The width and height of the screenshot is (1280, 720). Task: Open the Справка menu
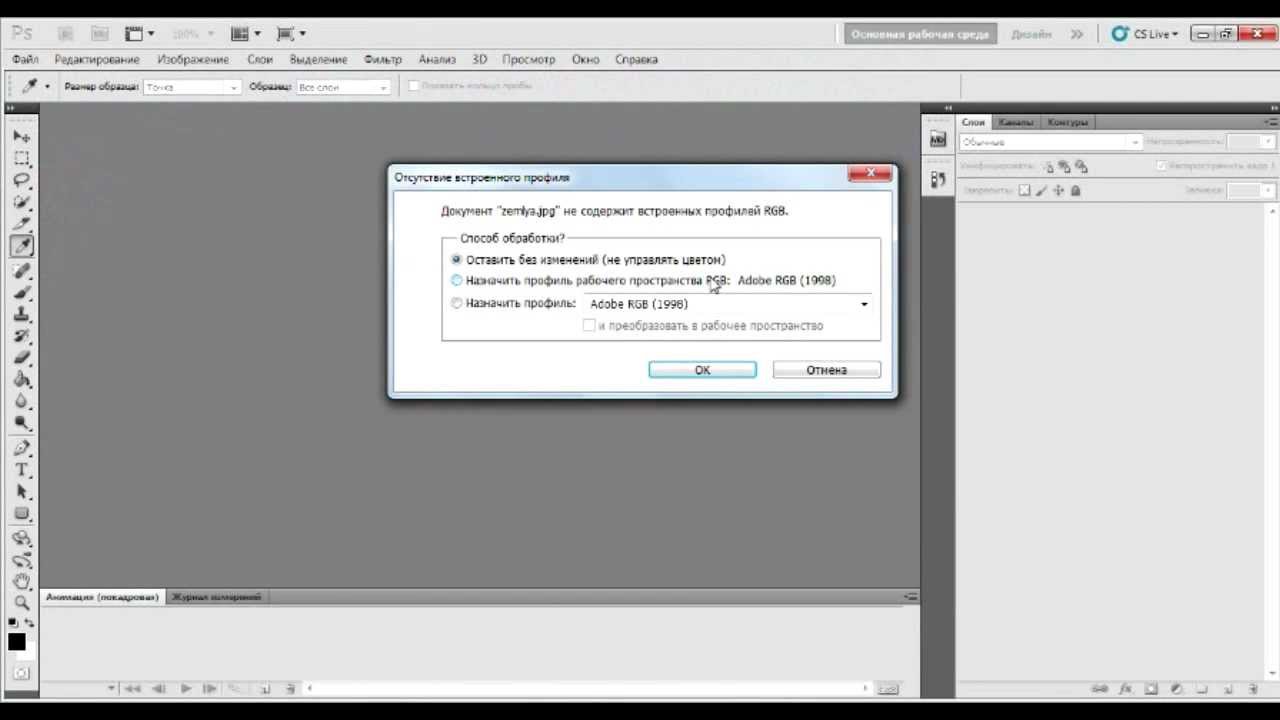(636, 60)
